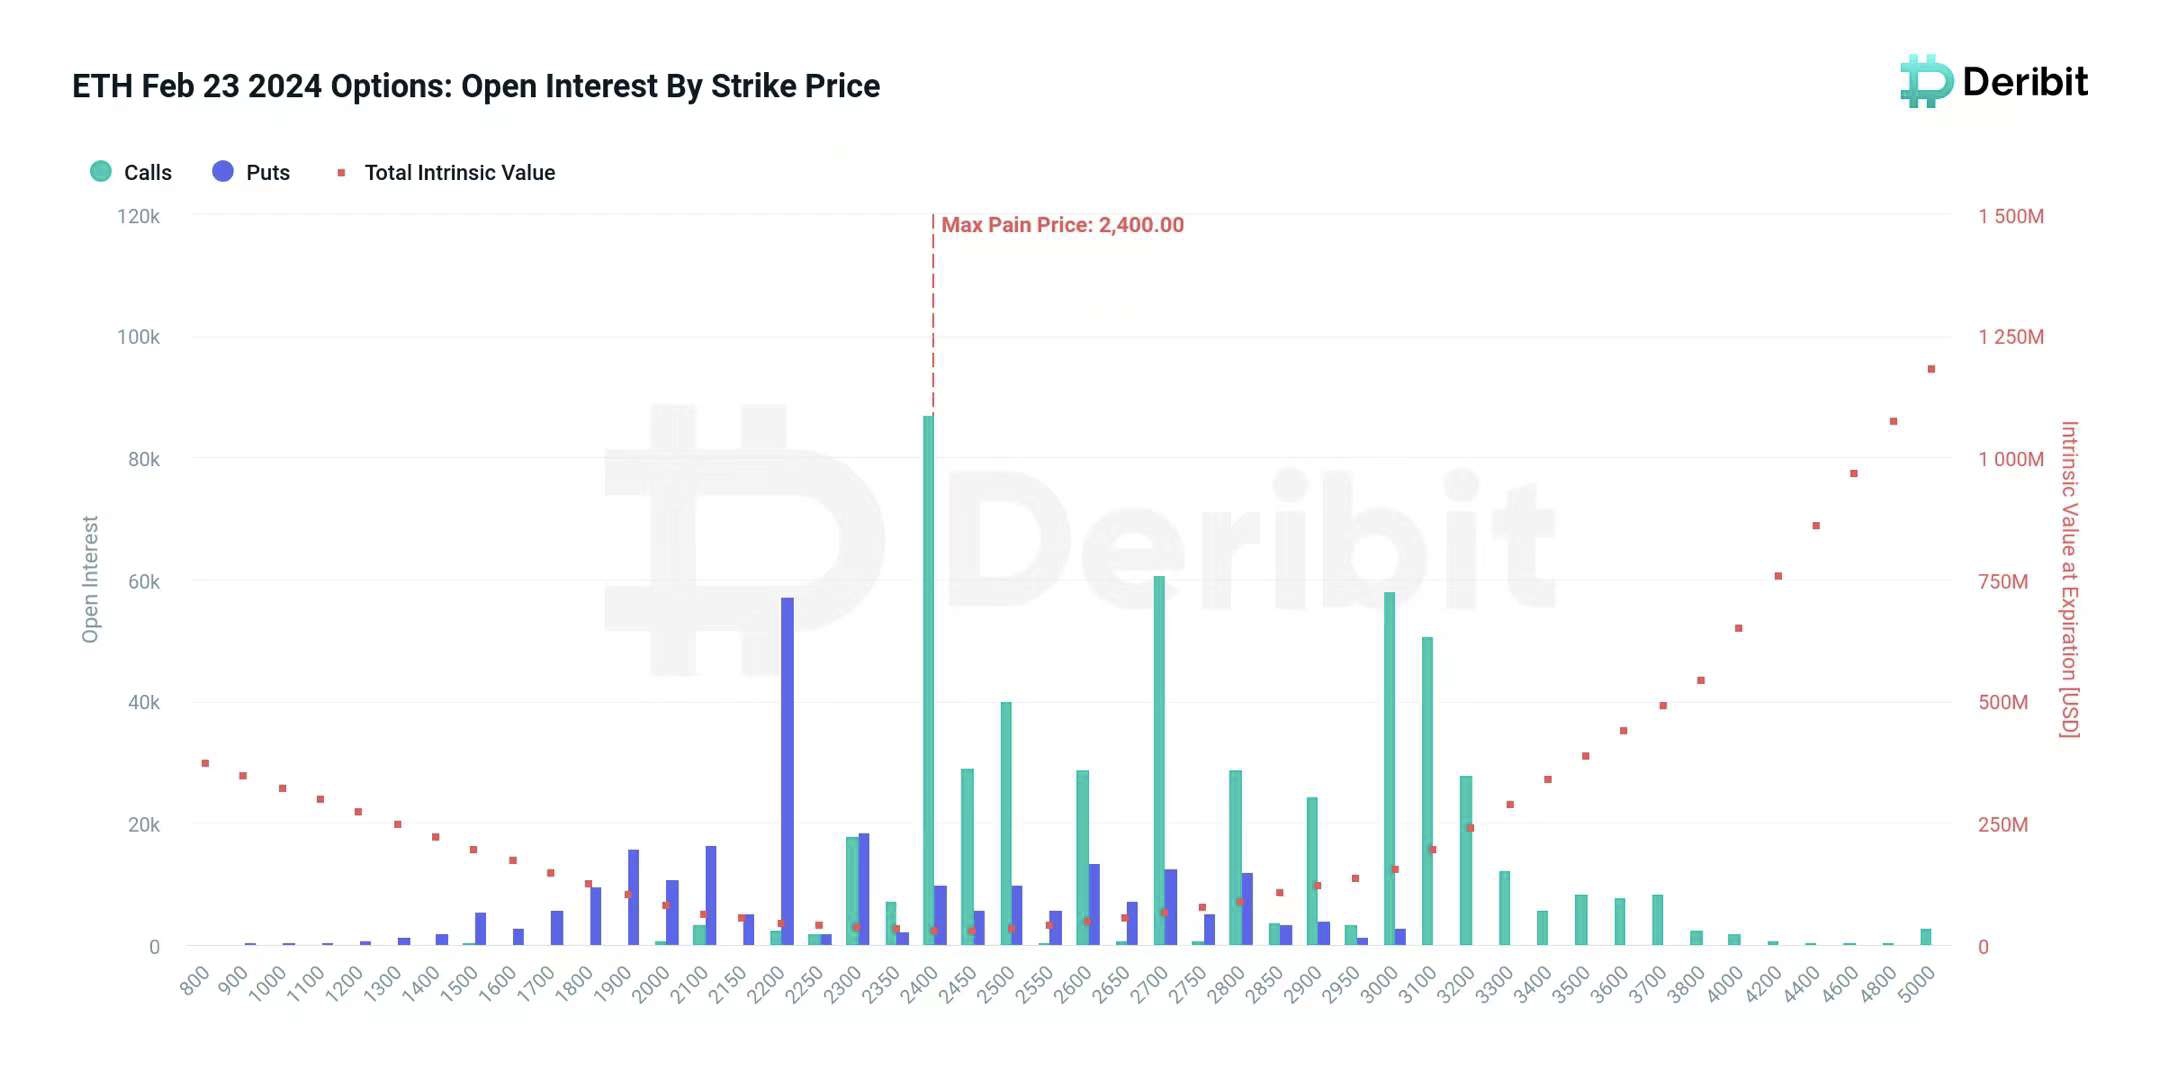Viewport: 2160px width, 1080px height.
Task: Click the call bar at strike 3000
Action: [x=1389, y=769]
